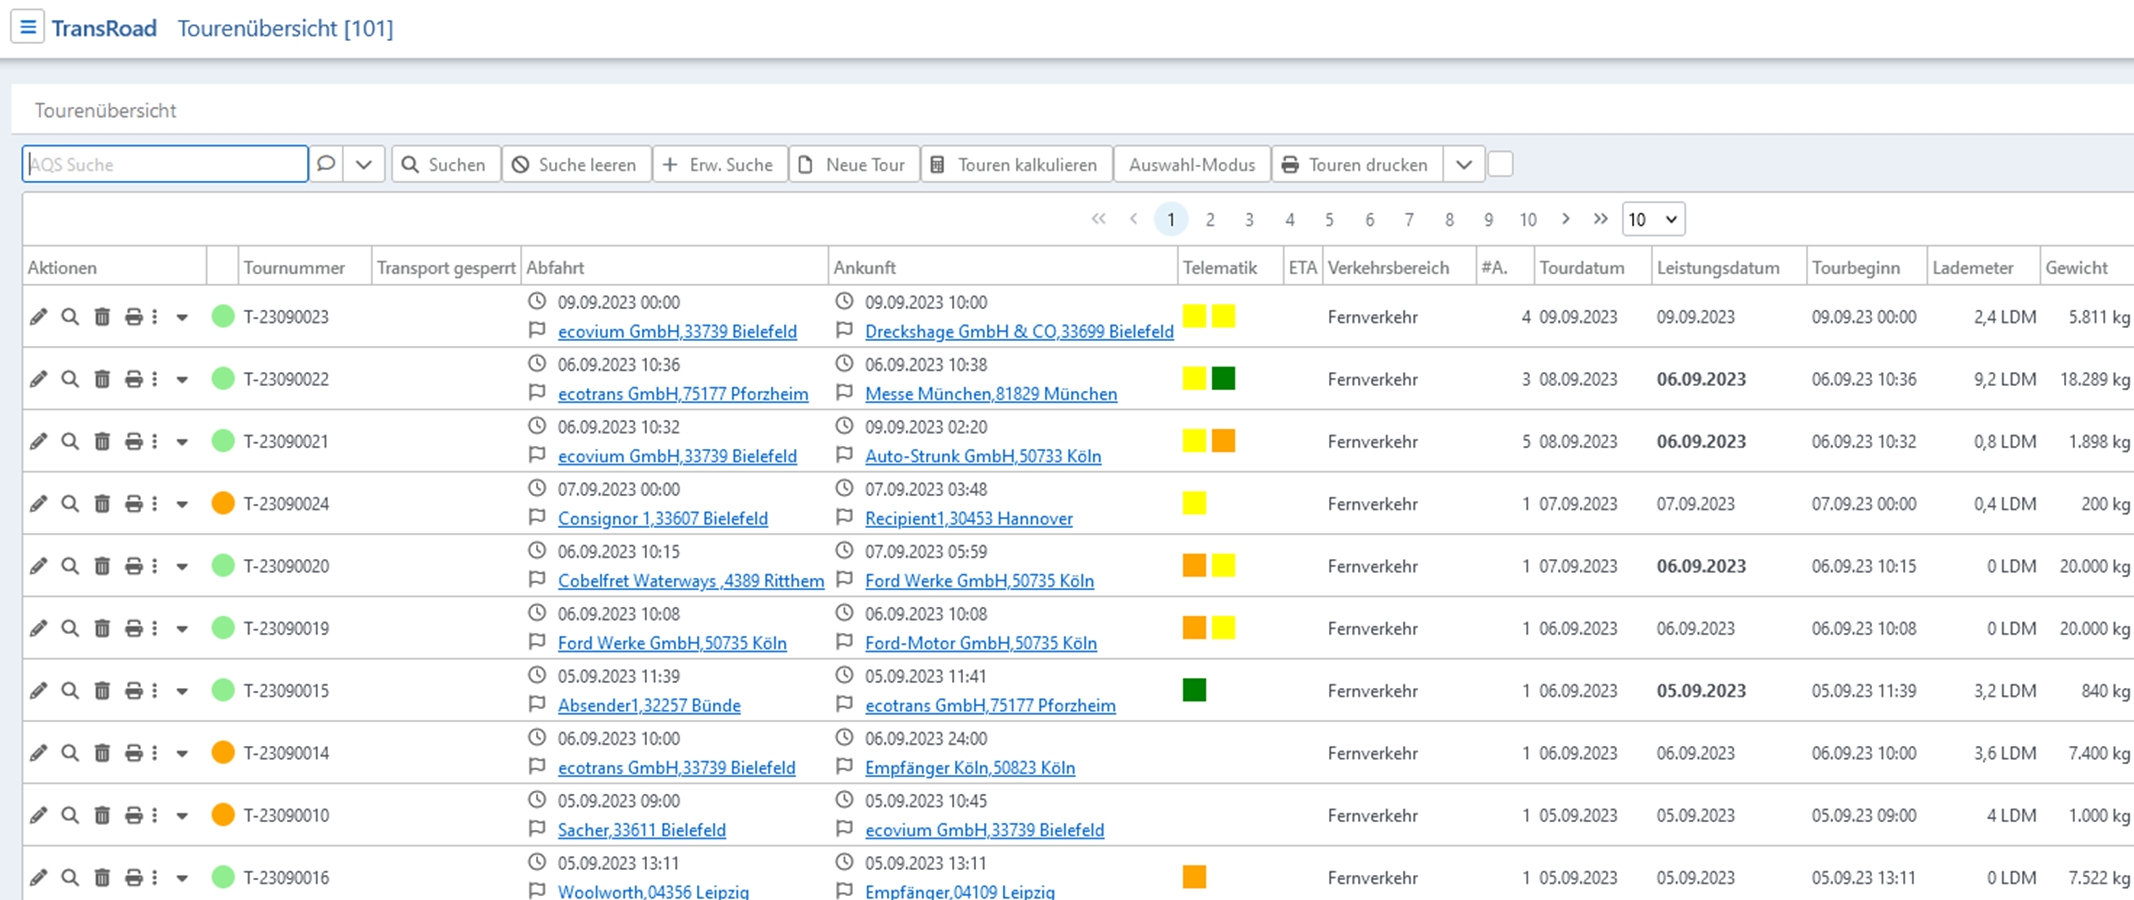The width and height of the screenshot is (2134, 900).
Task: Expand action dropdown arrow for tour T-23090014
Action: (x=182, y=754)
